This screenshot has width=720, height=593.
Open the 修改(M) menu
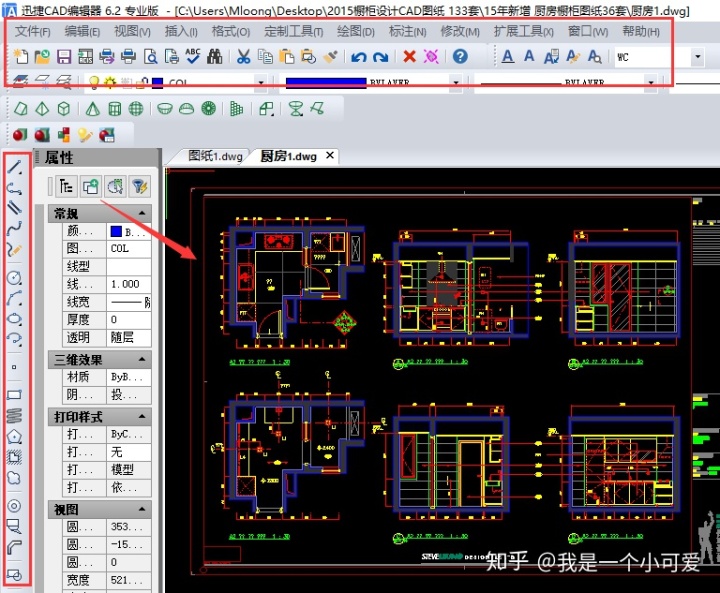(460, 31)
